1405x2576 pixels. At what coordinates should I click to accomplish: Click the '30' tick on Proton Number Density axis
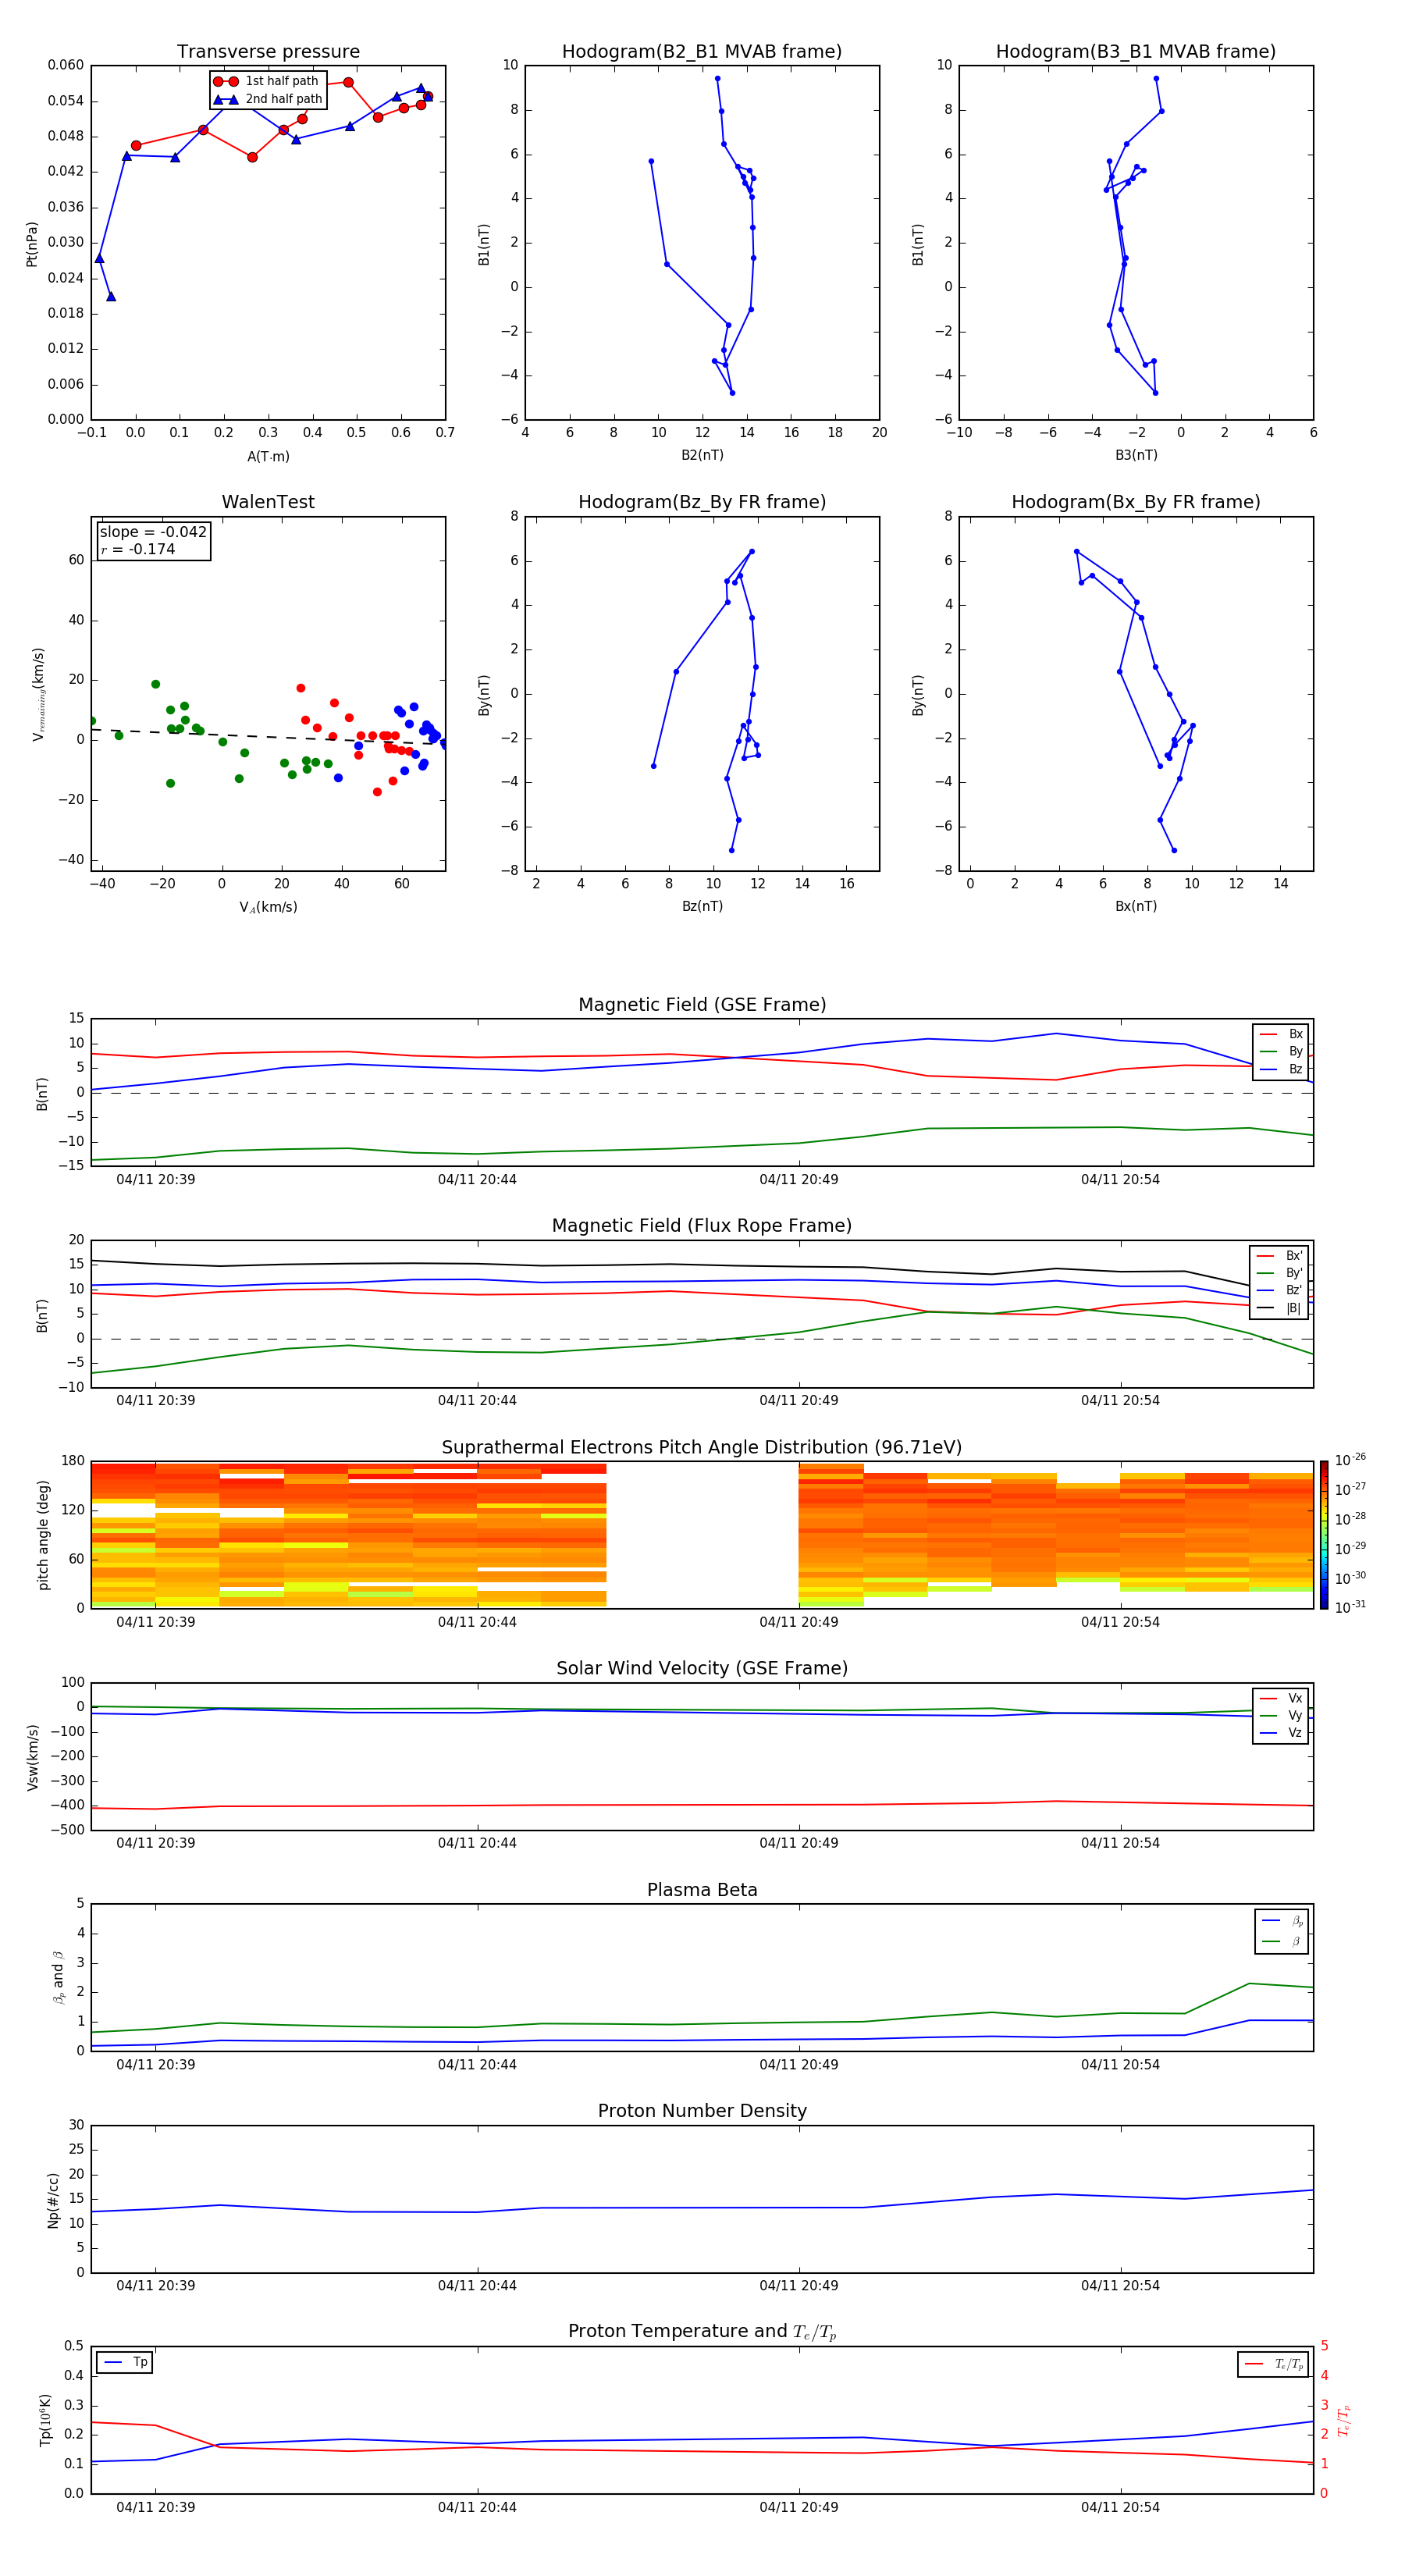[77, 2125]
